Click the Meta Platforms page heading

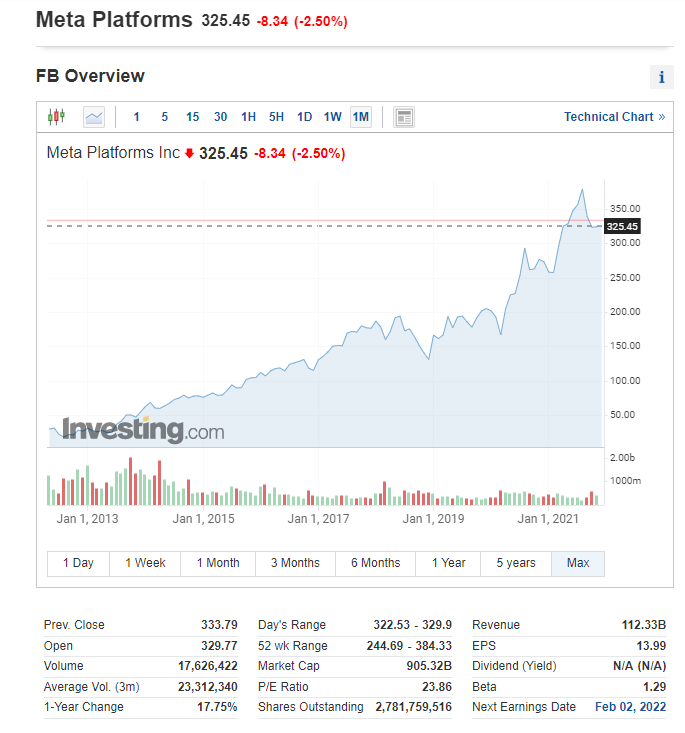click(x=114, y=20)
